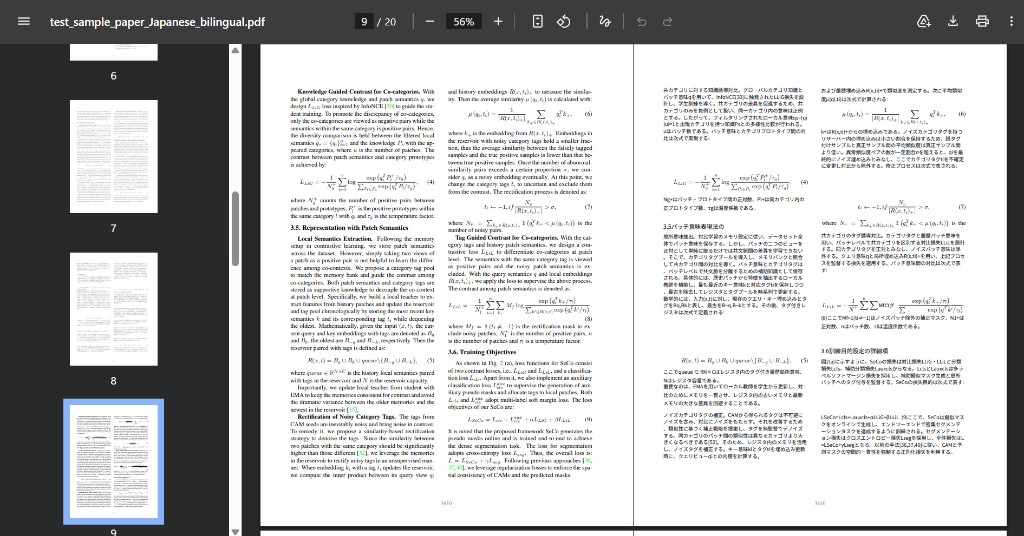Screen dimensions: 1024x536
Task: Zoom out with the minus button
Action: [430, 22]
